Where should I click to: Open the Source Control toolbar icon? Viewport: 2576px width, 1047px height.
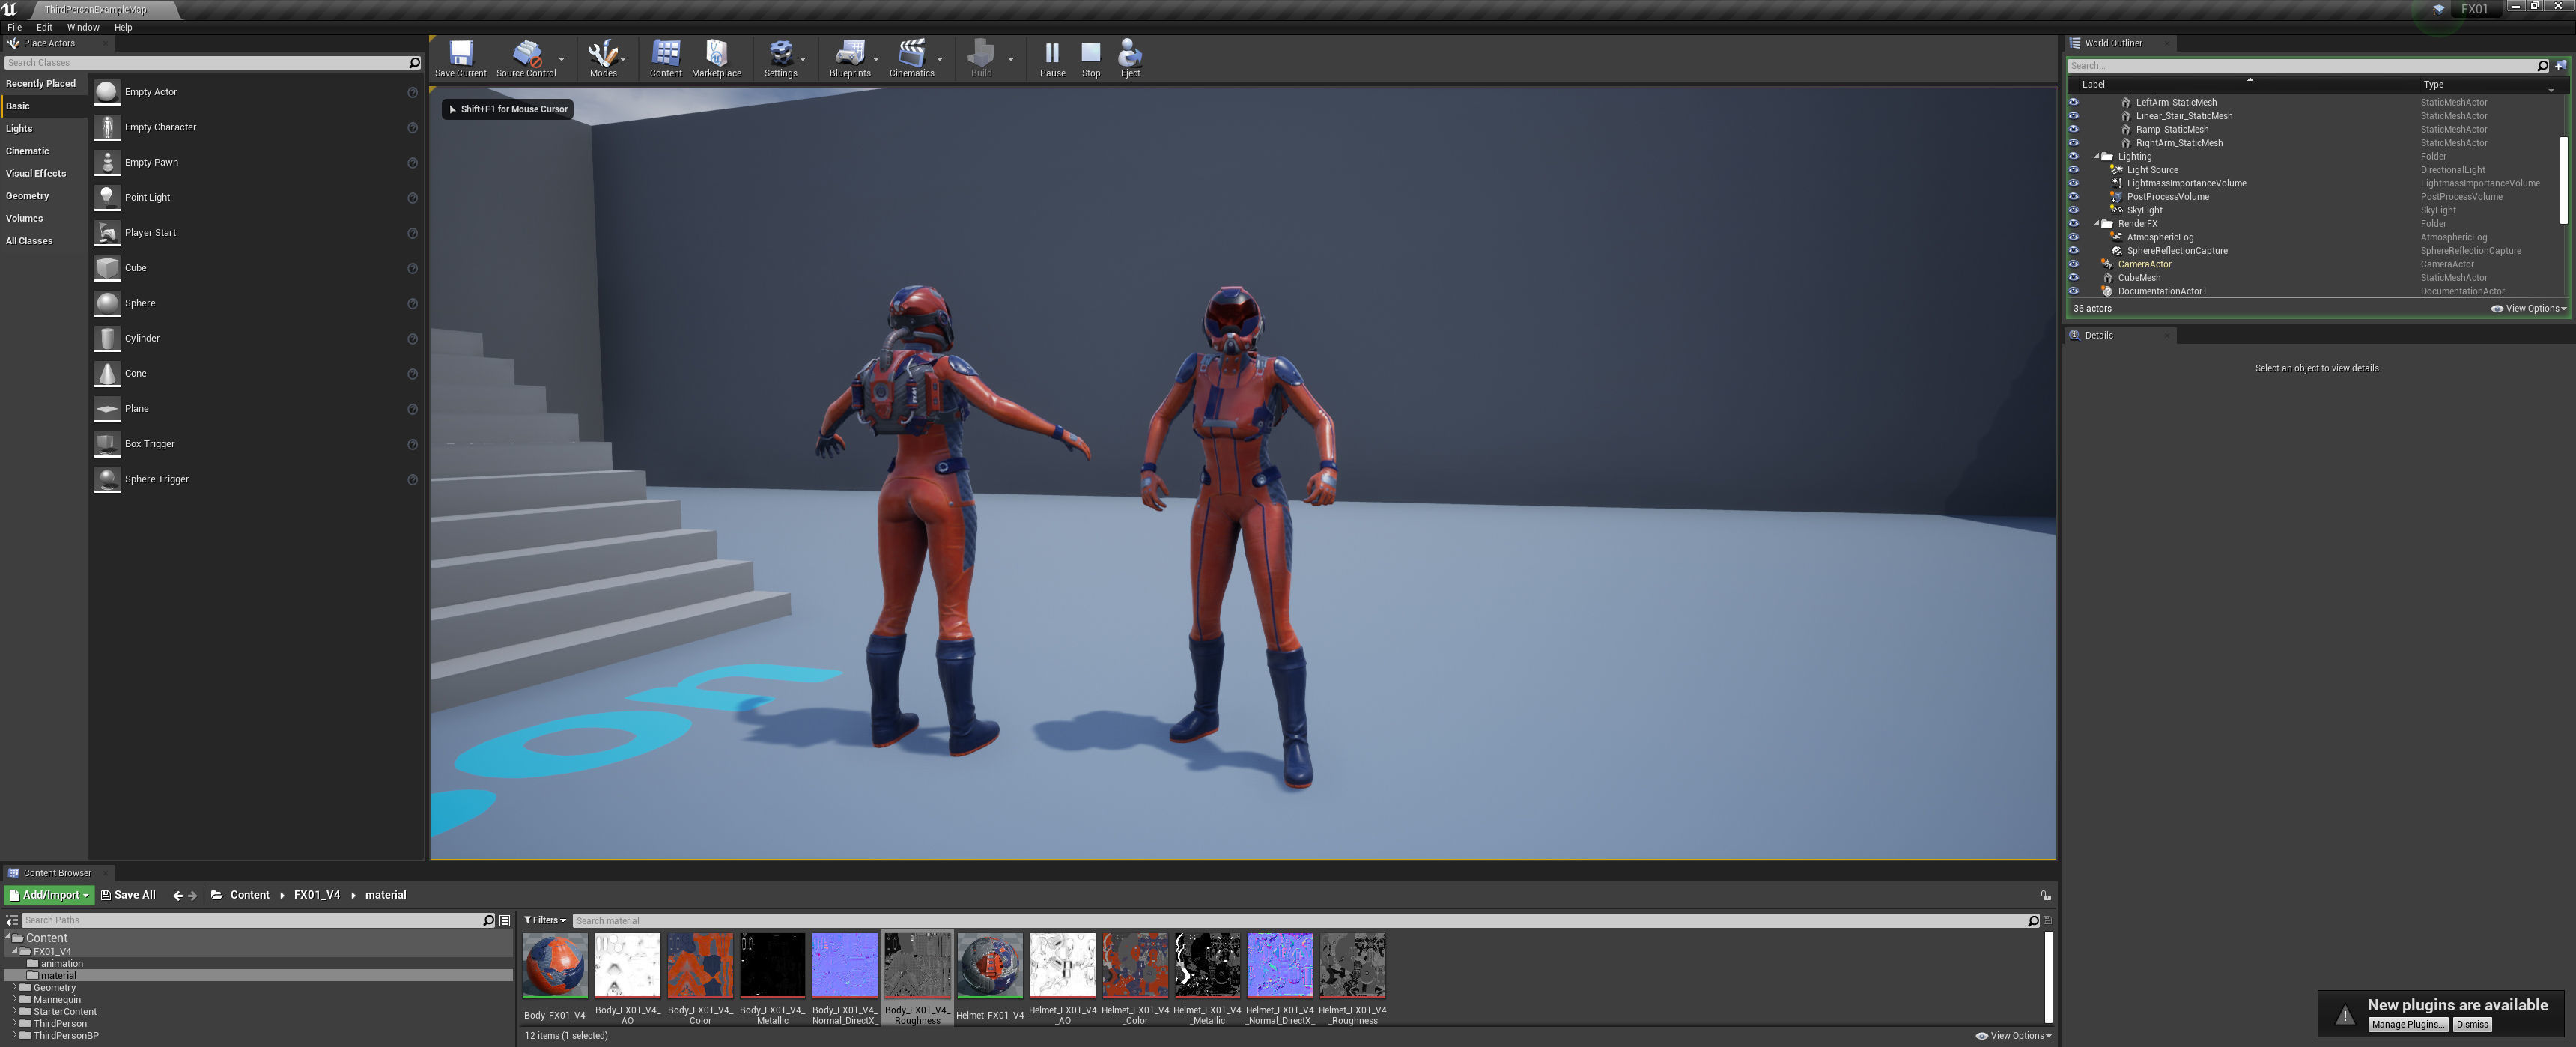coord(526,58)
